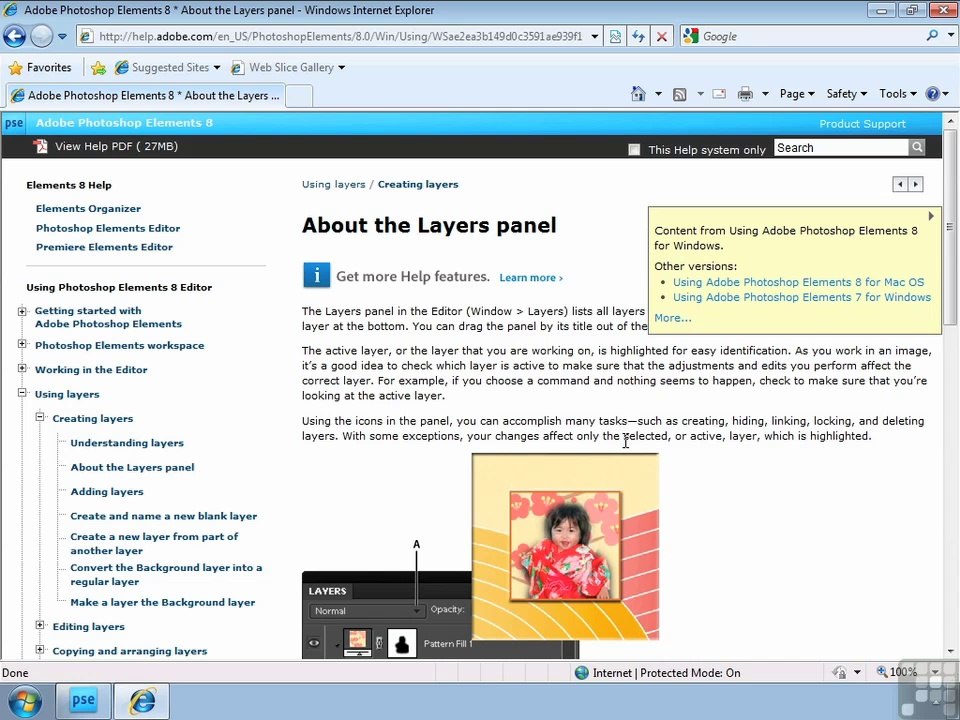Screen dimensions: 960x720
Task: Open the Understanding layers topic
Action: click(127, 443)
